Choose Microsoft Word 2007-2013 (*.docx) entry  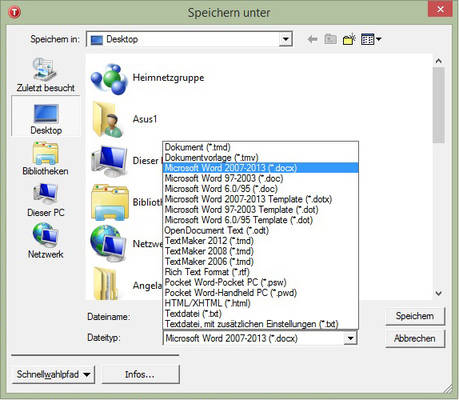pos(261,168)
